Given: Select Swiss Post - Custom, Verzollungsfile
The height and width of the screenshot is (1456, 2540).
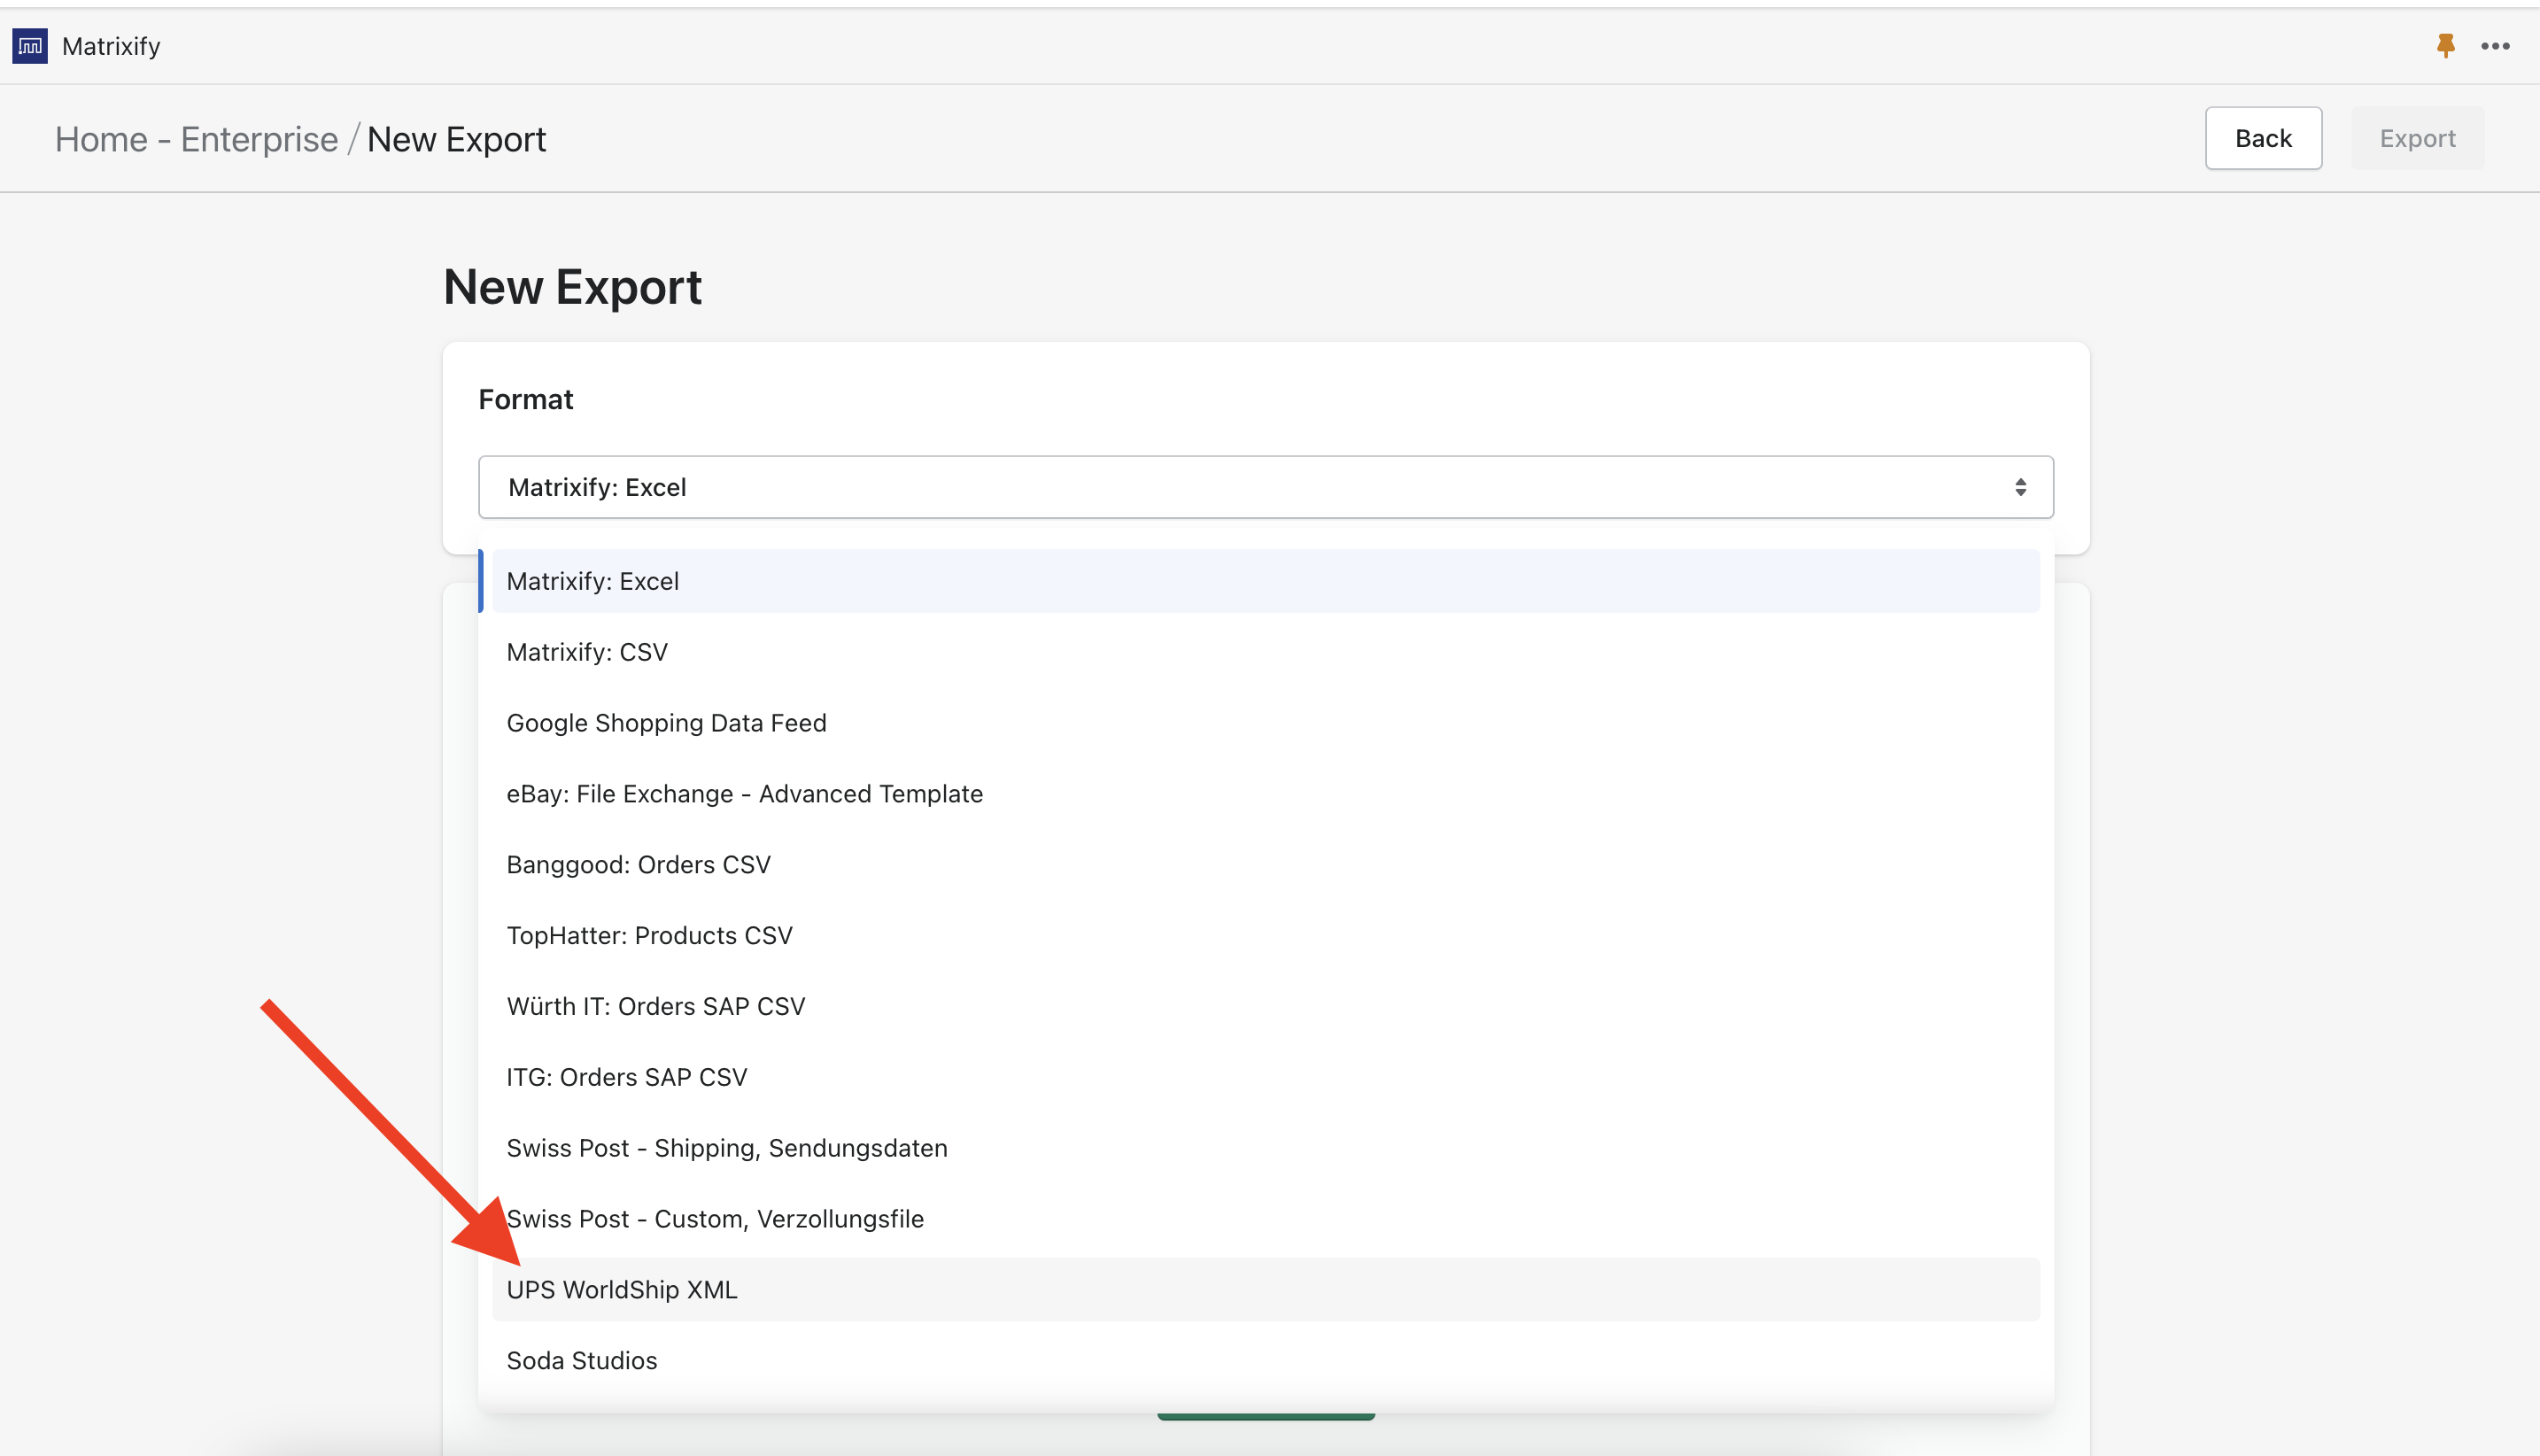Looking at the screenshot, I should (715, 1219).
